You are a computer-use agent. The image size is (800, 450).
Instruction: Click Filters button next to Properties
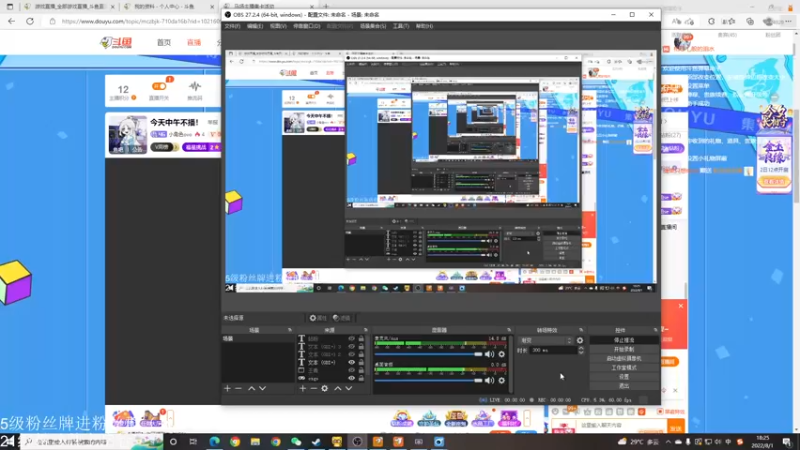click(342, 318)
